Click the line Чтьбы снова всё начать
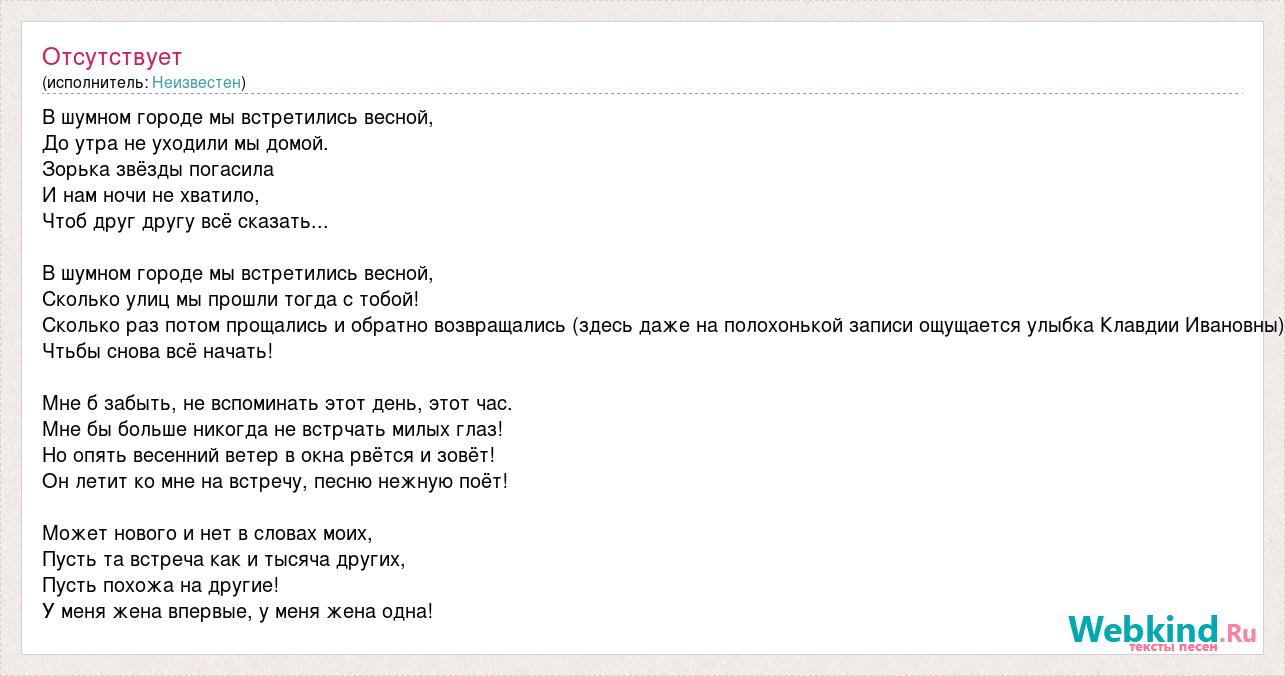 tap(158, 352)
